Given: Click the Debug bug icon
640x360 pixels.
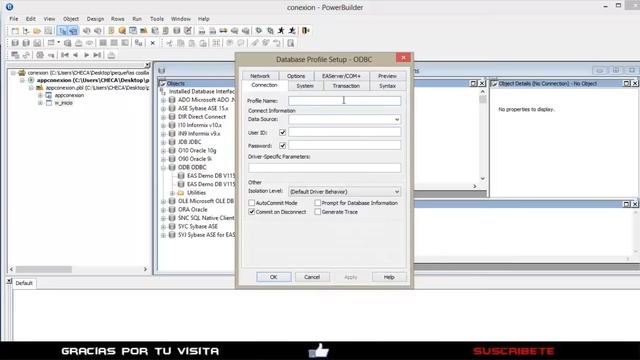Looking at the screenshot, I should tap(259, 31).
